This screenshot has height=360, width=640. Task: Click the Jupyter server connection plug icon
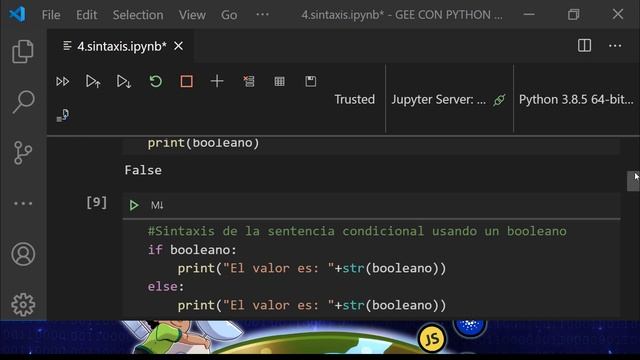[499, 100]
